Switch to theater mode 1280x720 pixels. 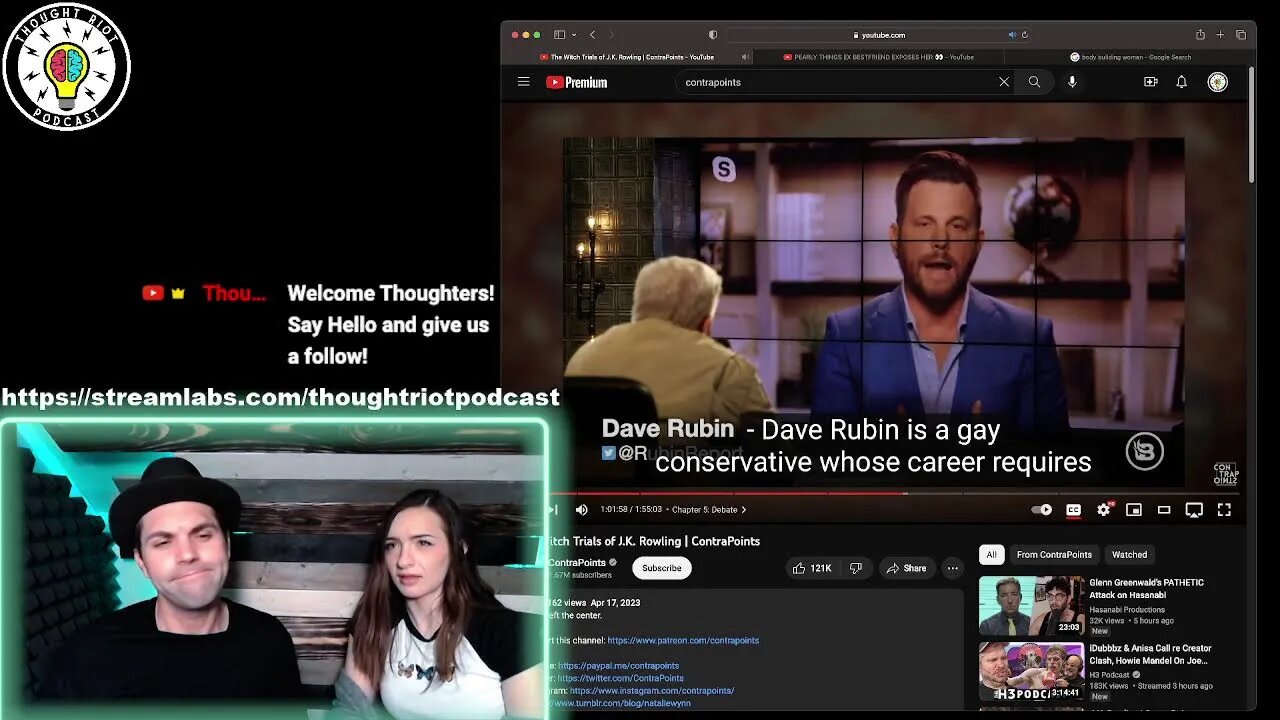click(1163, 509)
